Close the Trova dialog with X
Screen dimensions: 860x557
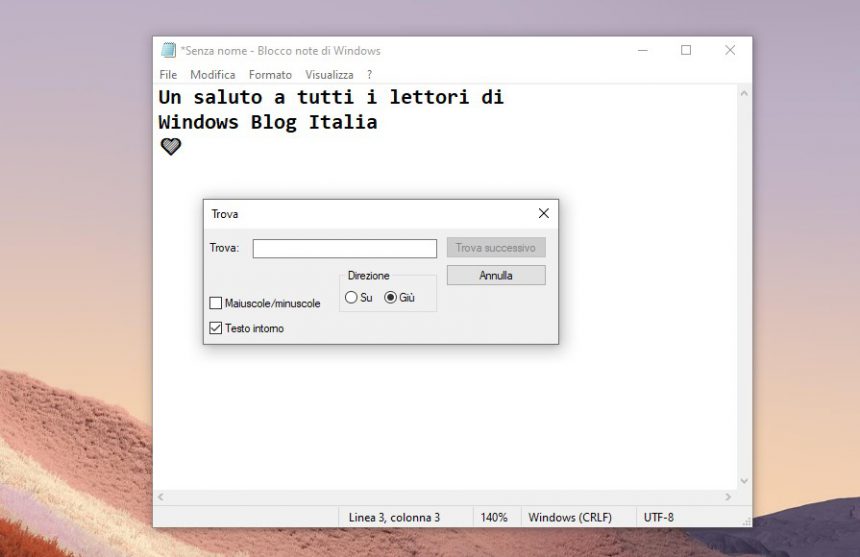pos(544,213)
